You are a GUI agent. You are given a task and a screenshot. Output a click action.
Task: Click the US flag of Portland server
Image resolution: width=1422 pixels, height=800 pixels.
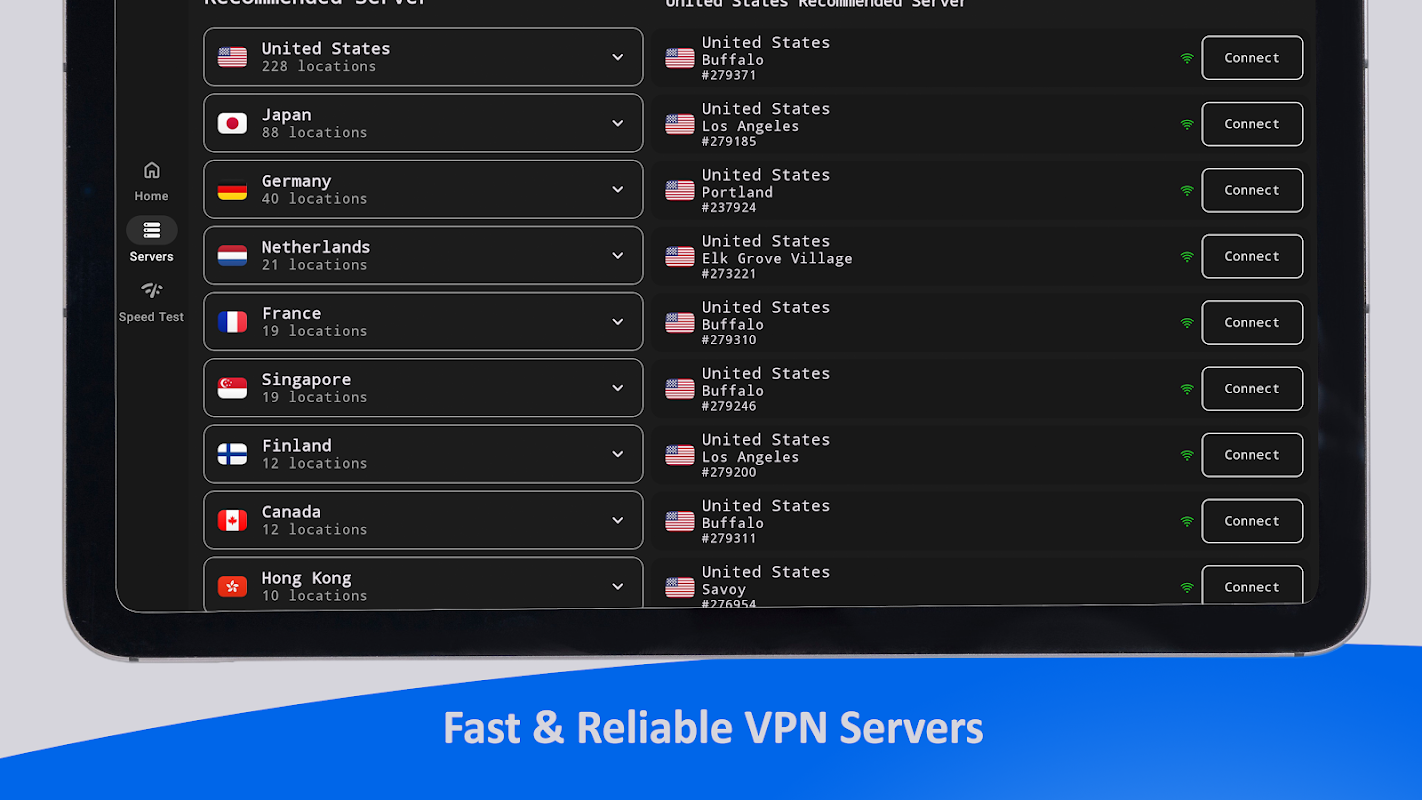tap(680, 190)
